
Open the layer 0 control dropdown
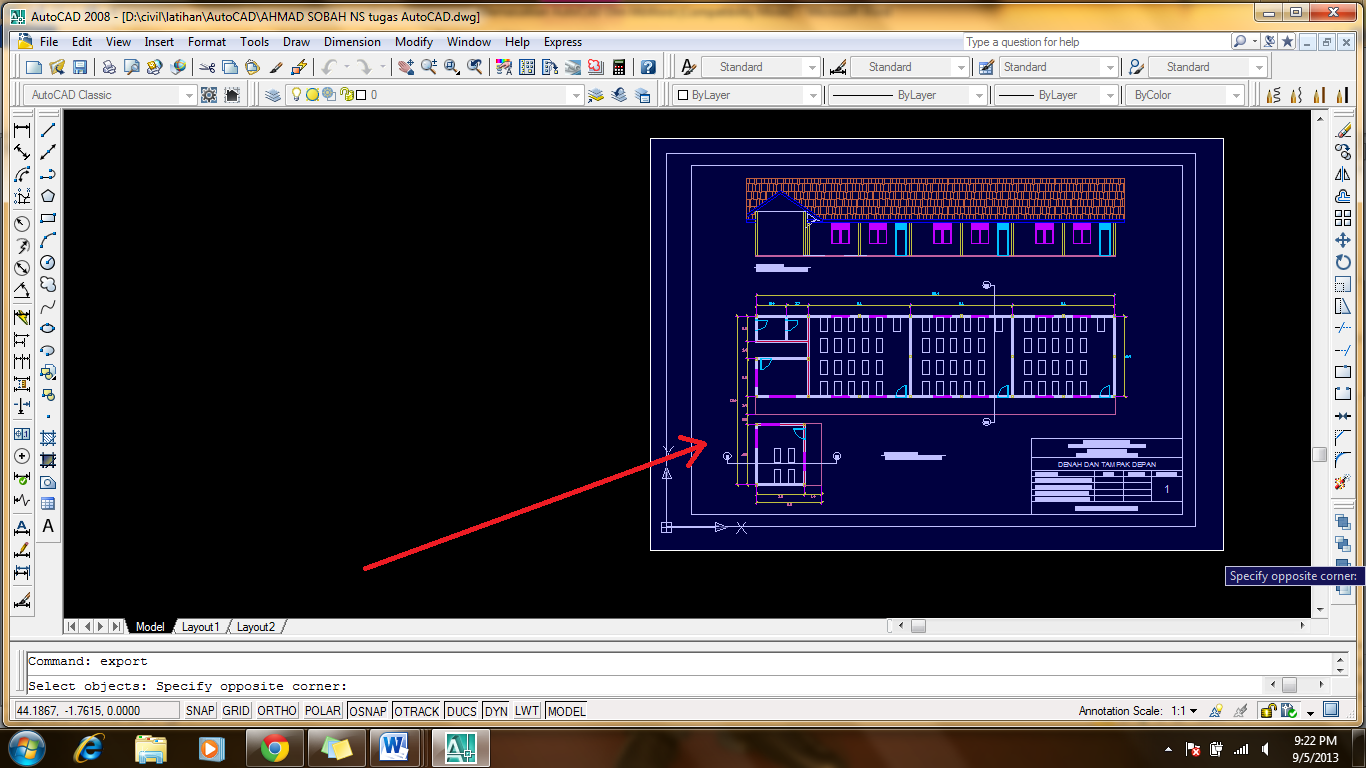coord(576,94)
